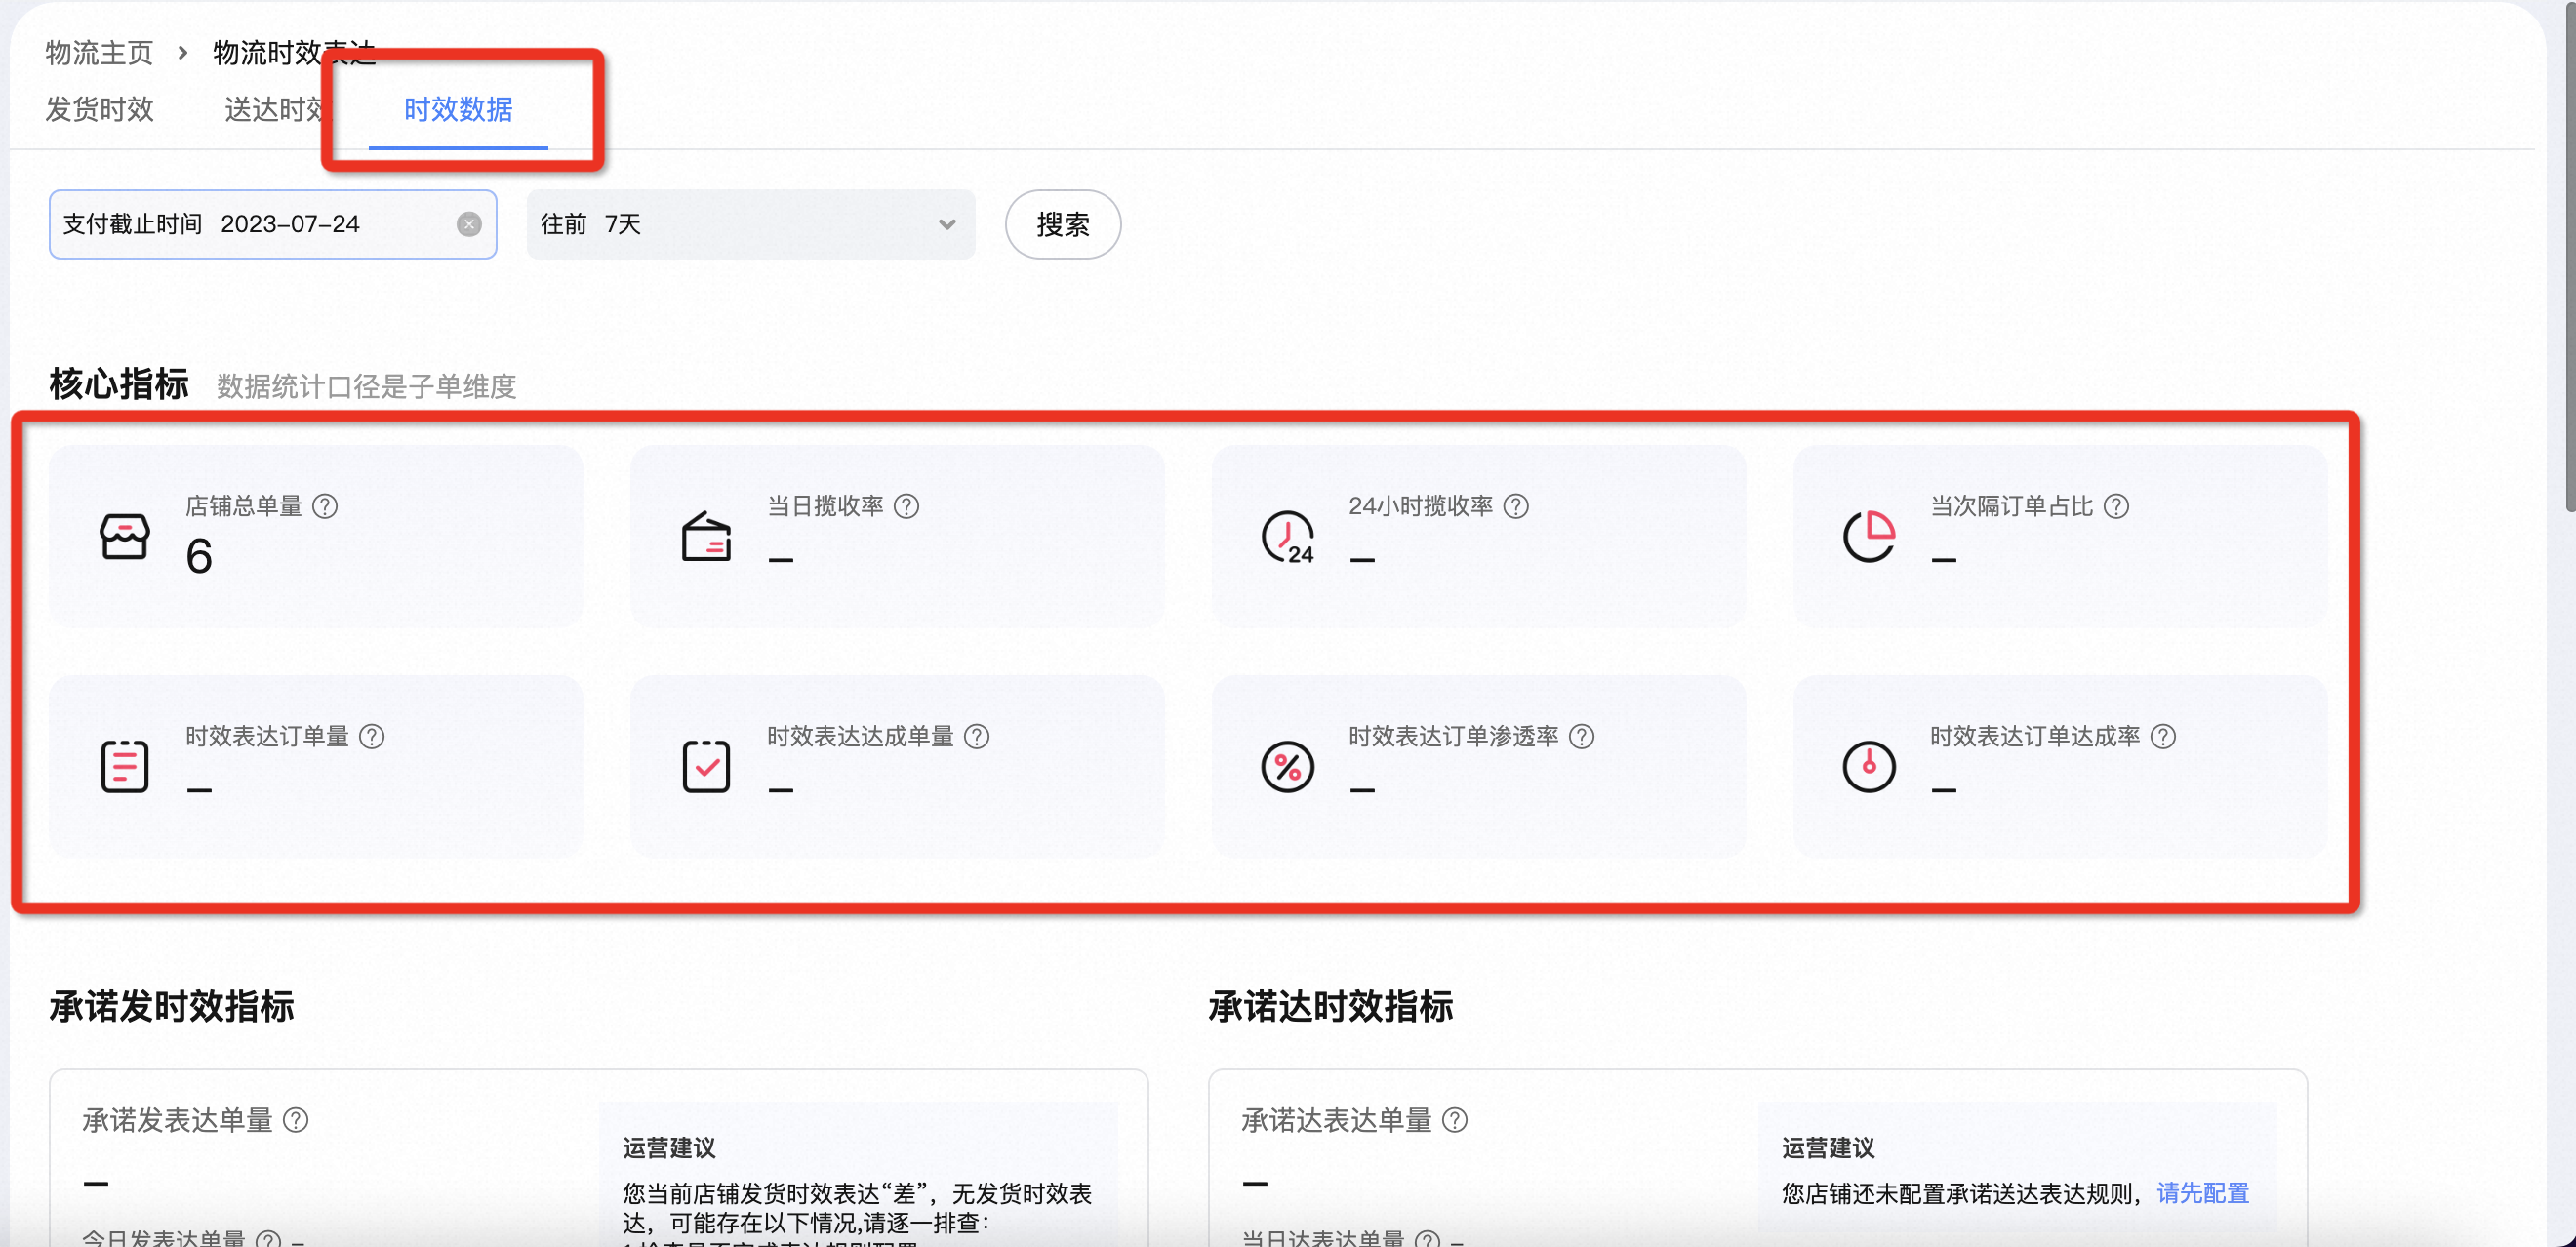This screenshot has height=1247, width=2576.
Task: Select the 时效数据 tab
Action: tap(458, 109)
